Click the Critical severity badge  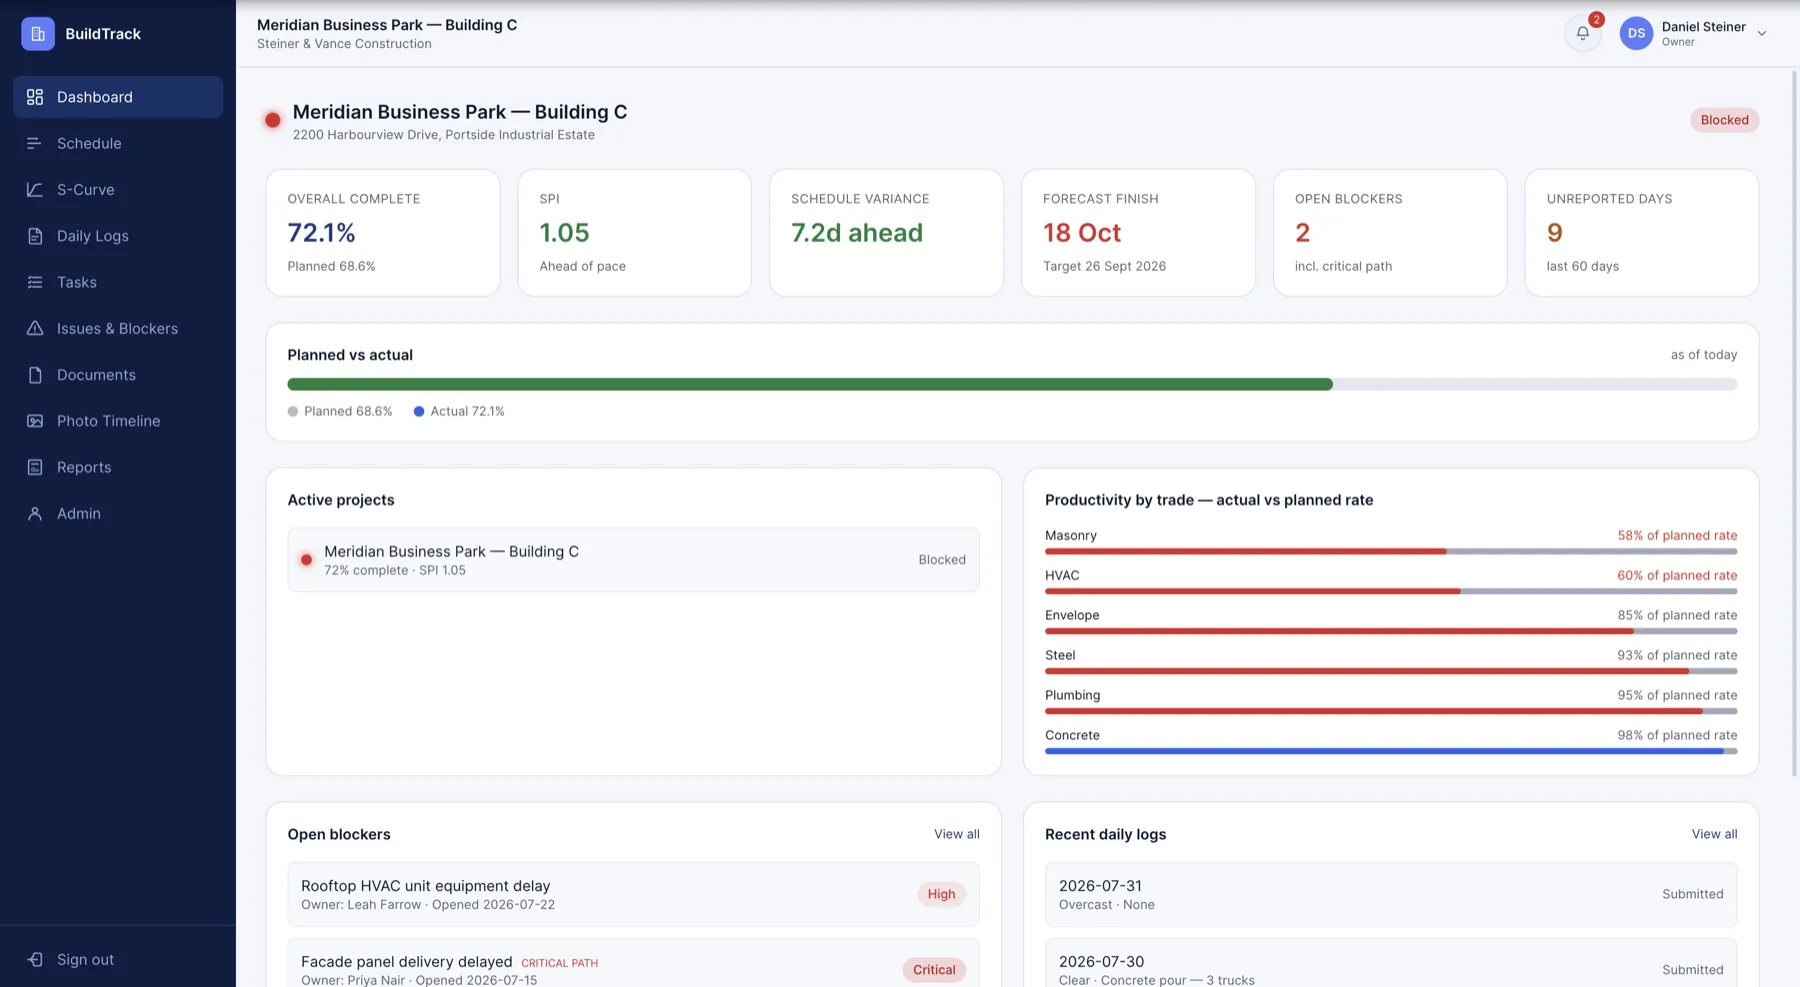click(934, 970)
